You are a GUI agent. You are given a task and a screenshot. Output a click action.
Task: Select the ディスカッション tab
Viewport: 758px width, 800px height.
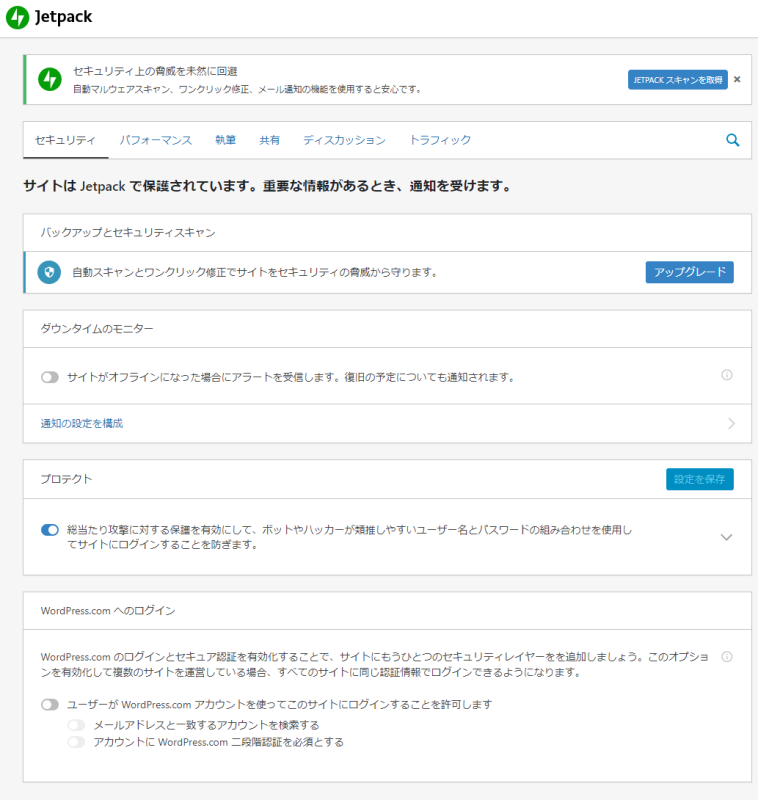click(x=344, y=140)
